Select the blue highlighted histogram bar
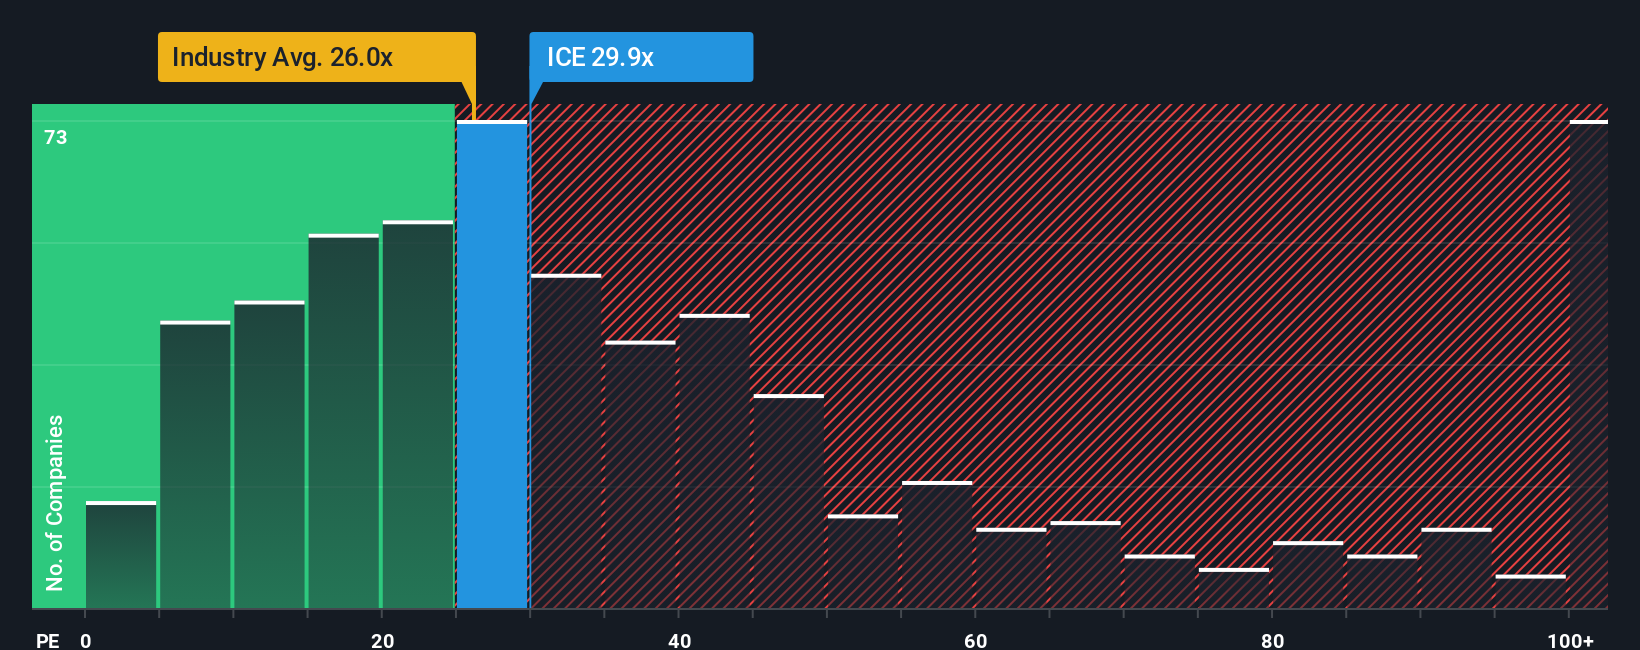The image size is (1640, 650). [492, 364]
